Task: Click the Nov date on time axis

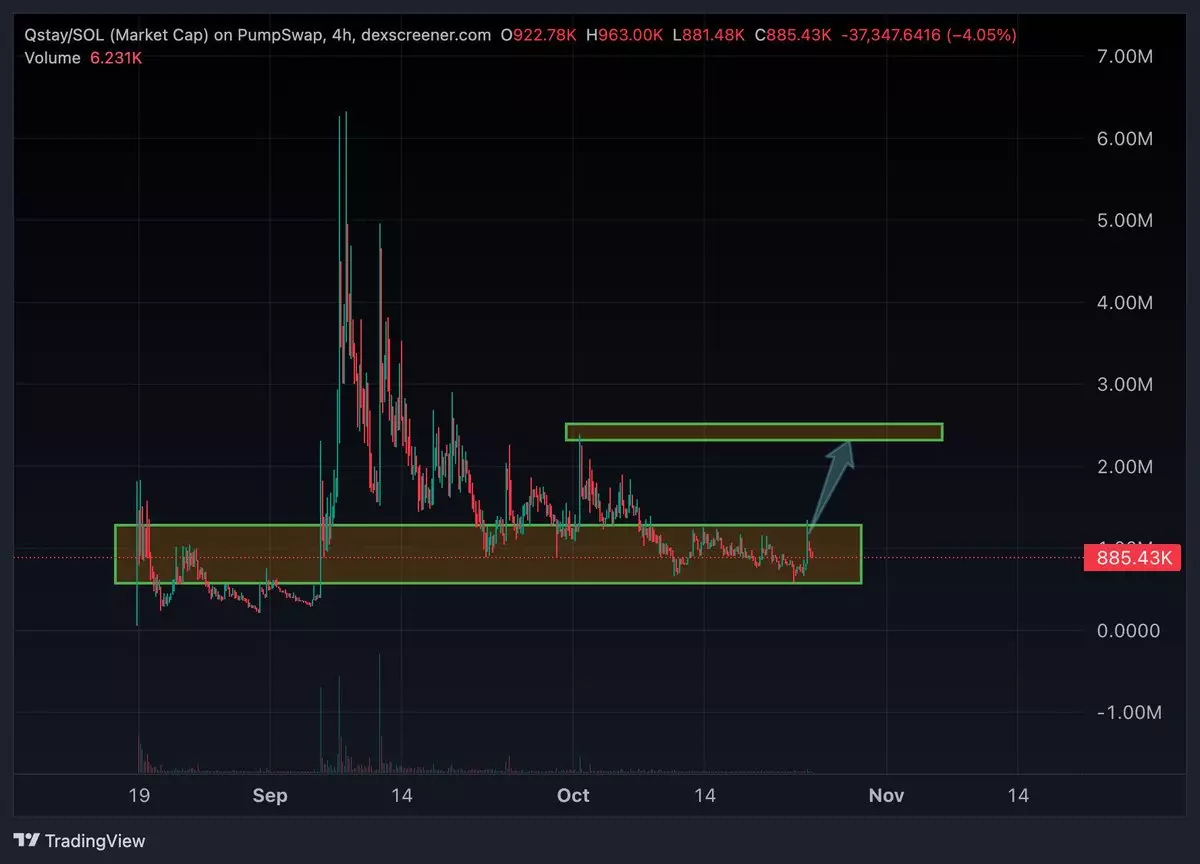Action: tap(886, 796)
